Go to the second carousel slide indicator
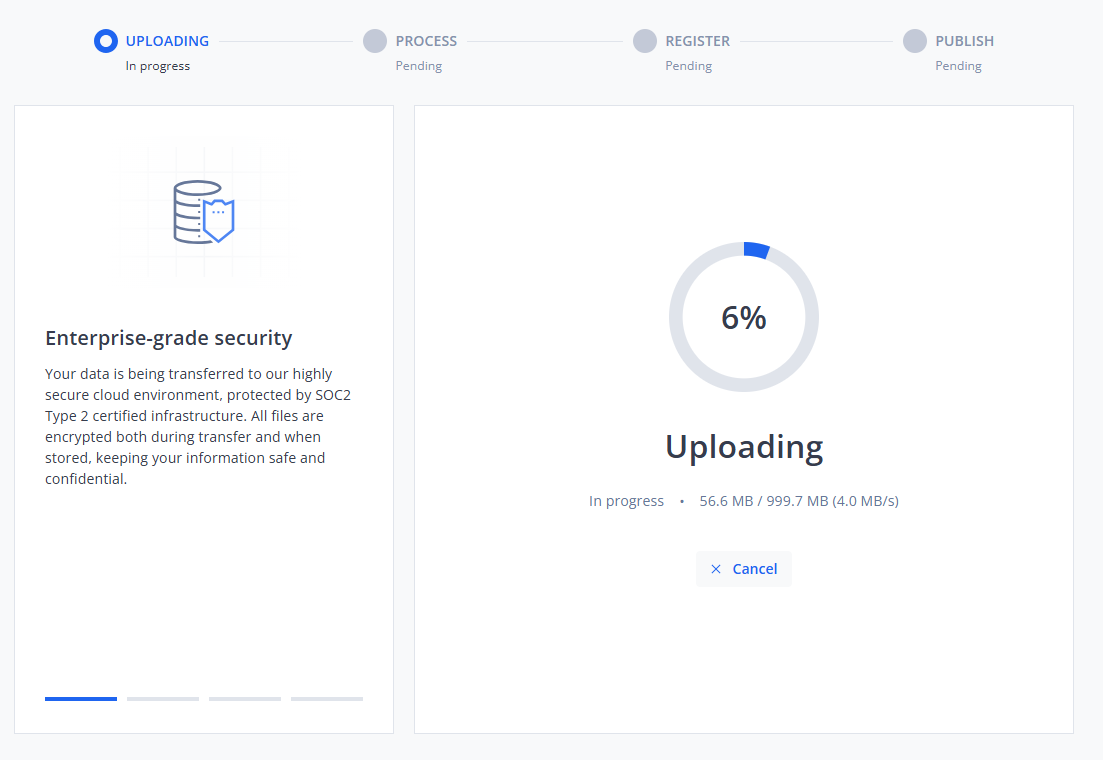The width and height of the screenshot is (1103, 760). 163,698
